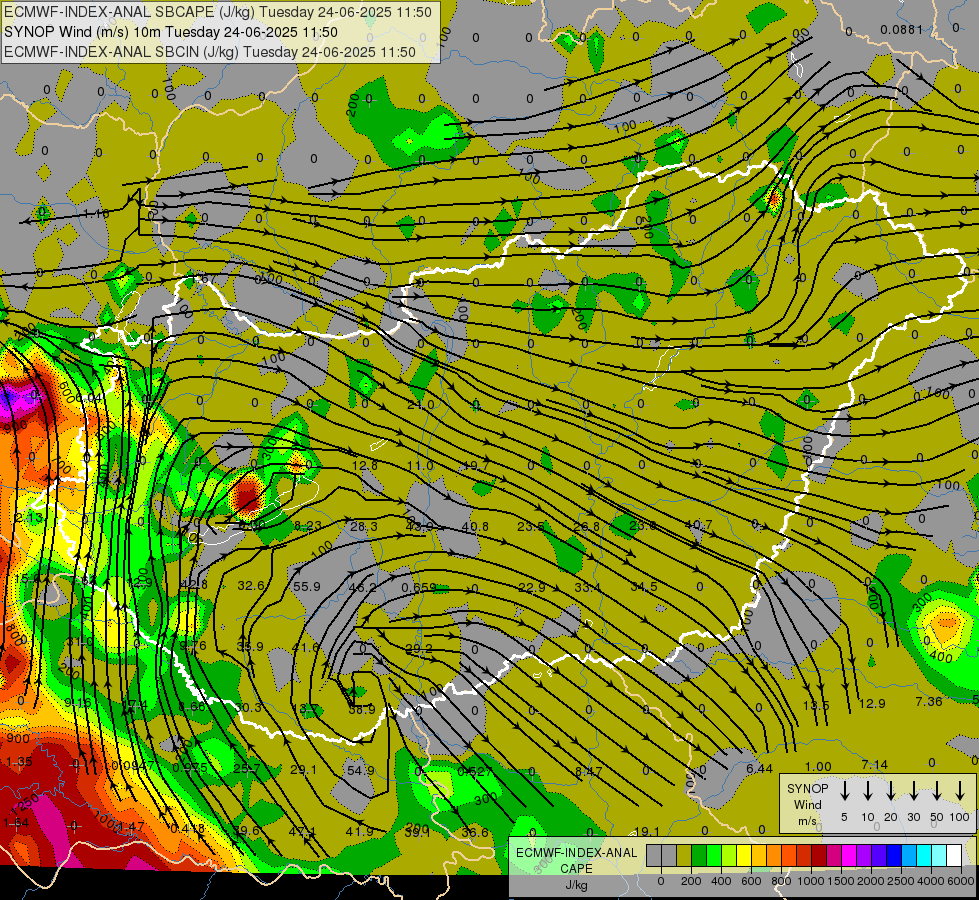
Task: Click the map value 7.14
Action: pos(874,764)
